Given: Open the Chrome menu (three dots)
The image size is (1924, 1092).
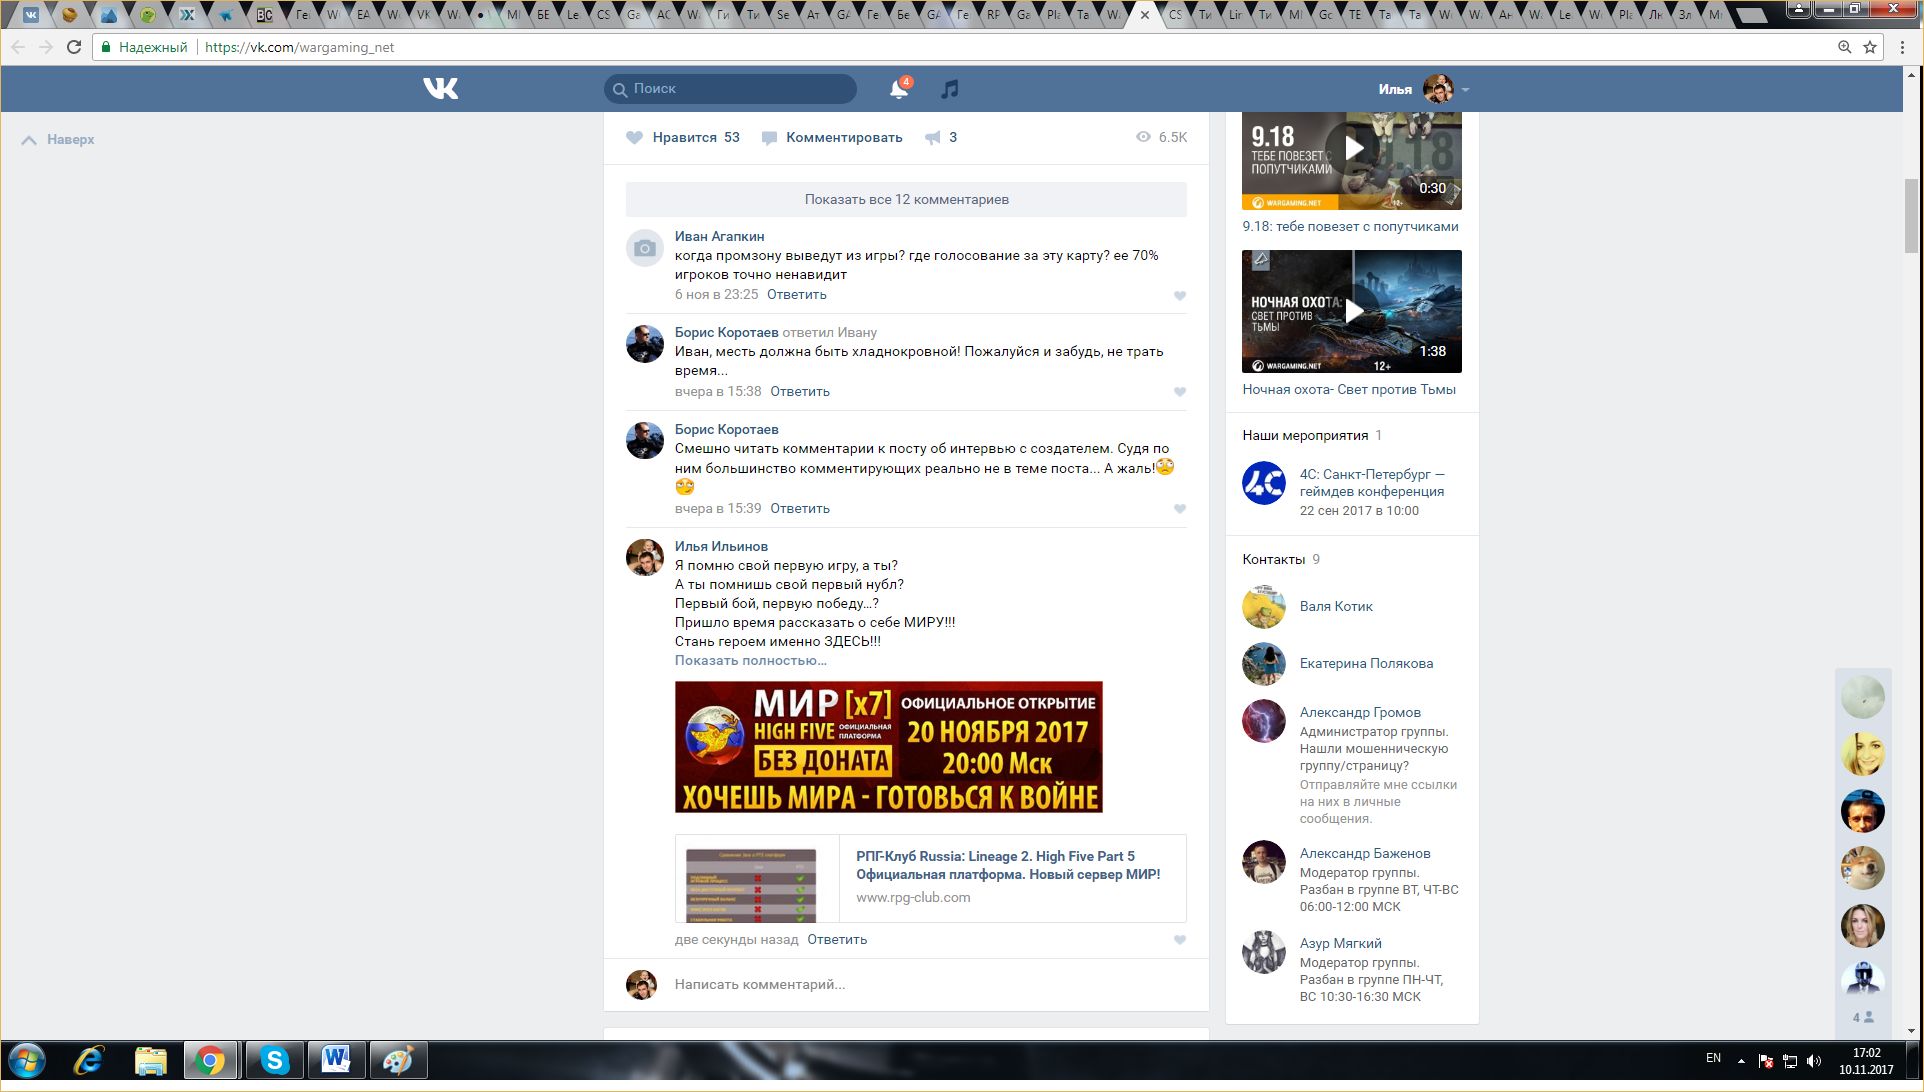Looking at the screenshot, I should pos(1902,47).
